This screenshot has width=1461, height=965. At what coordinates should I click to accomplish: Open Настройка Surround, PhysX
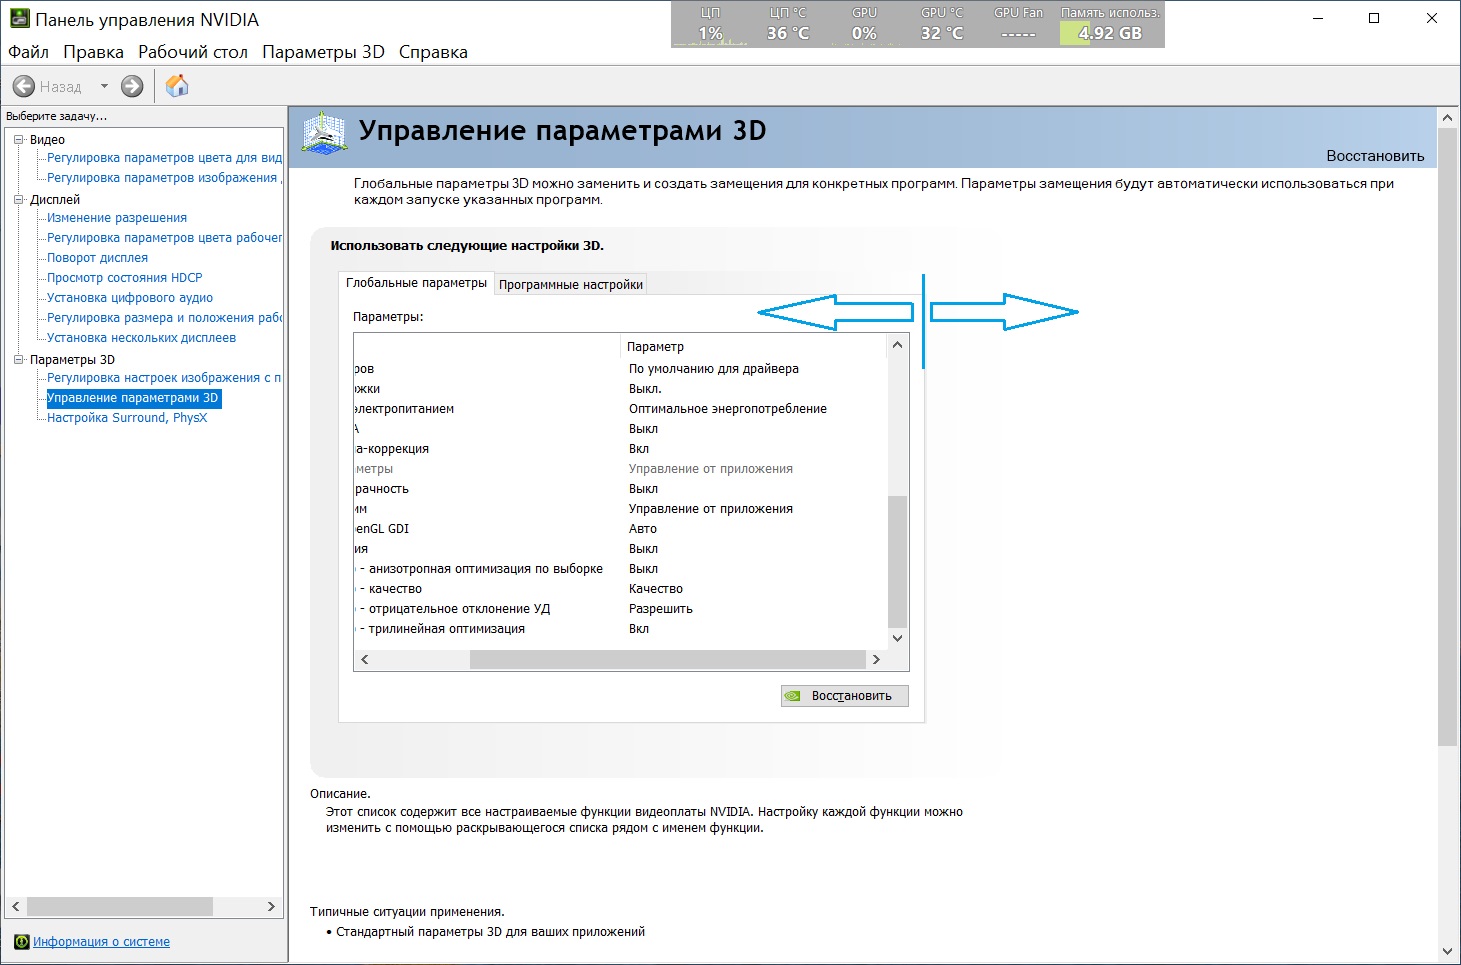127,418
